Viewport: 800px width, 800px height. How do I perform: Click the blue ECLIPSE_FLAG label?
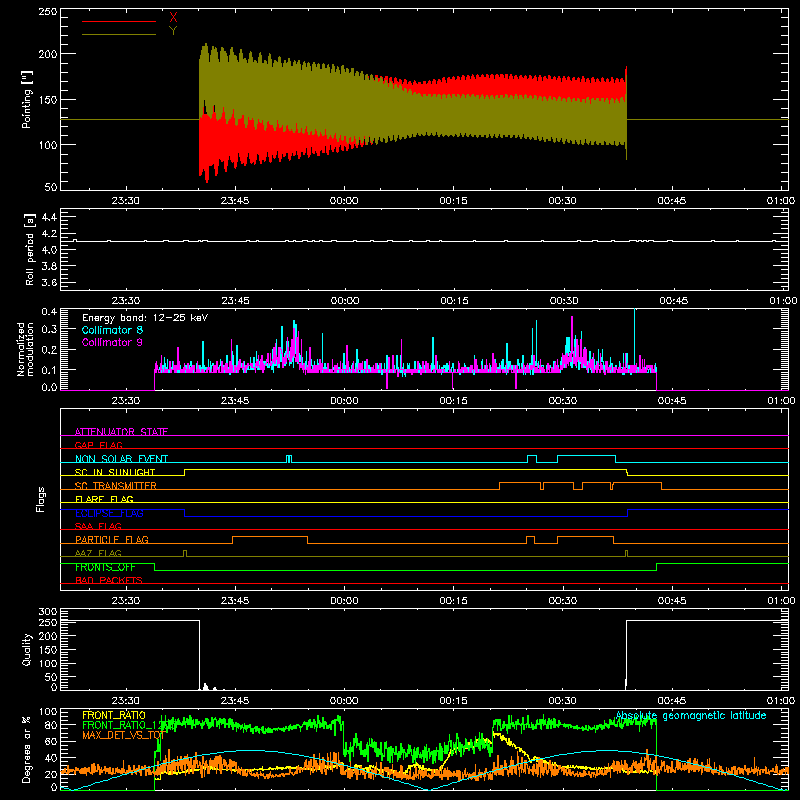point(109,513)
